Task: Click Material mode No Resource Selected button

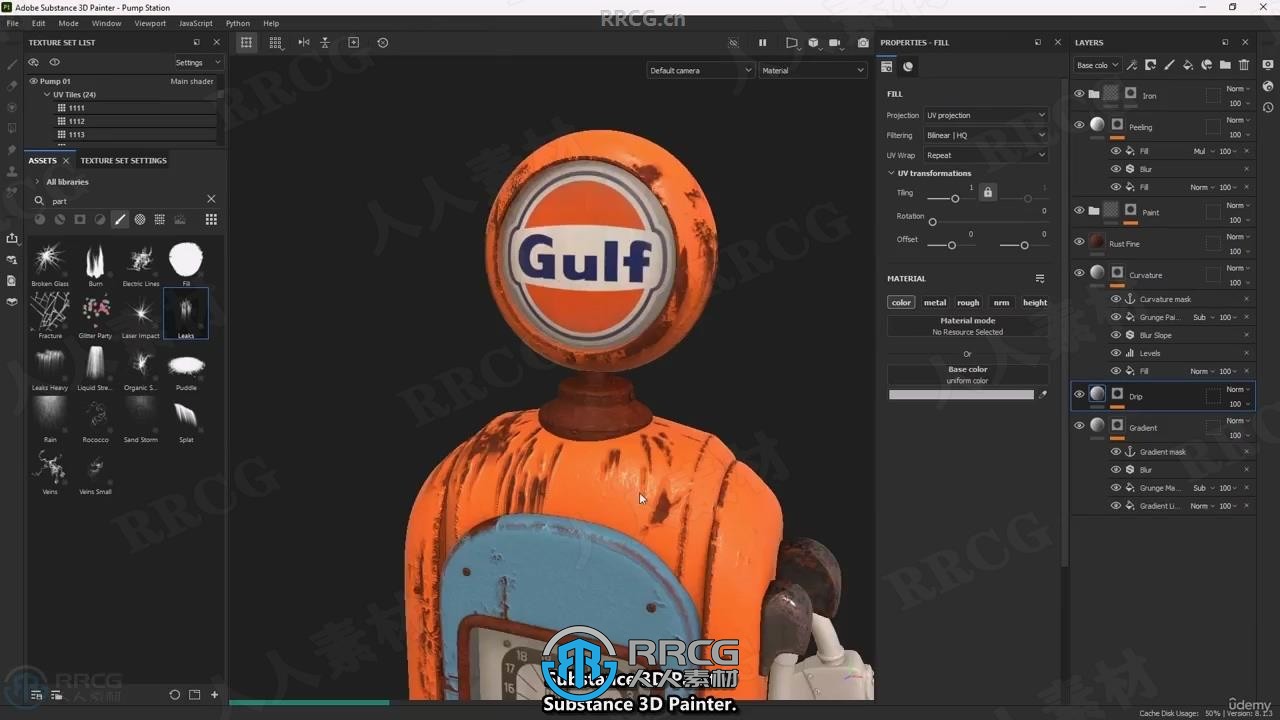Action: point(967,326)
